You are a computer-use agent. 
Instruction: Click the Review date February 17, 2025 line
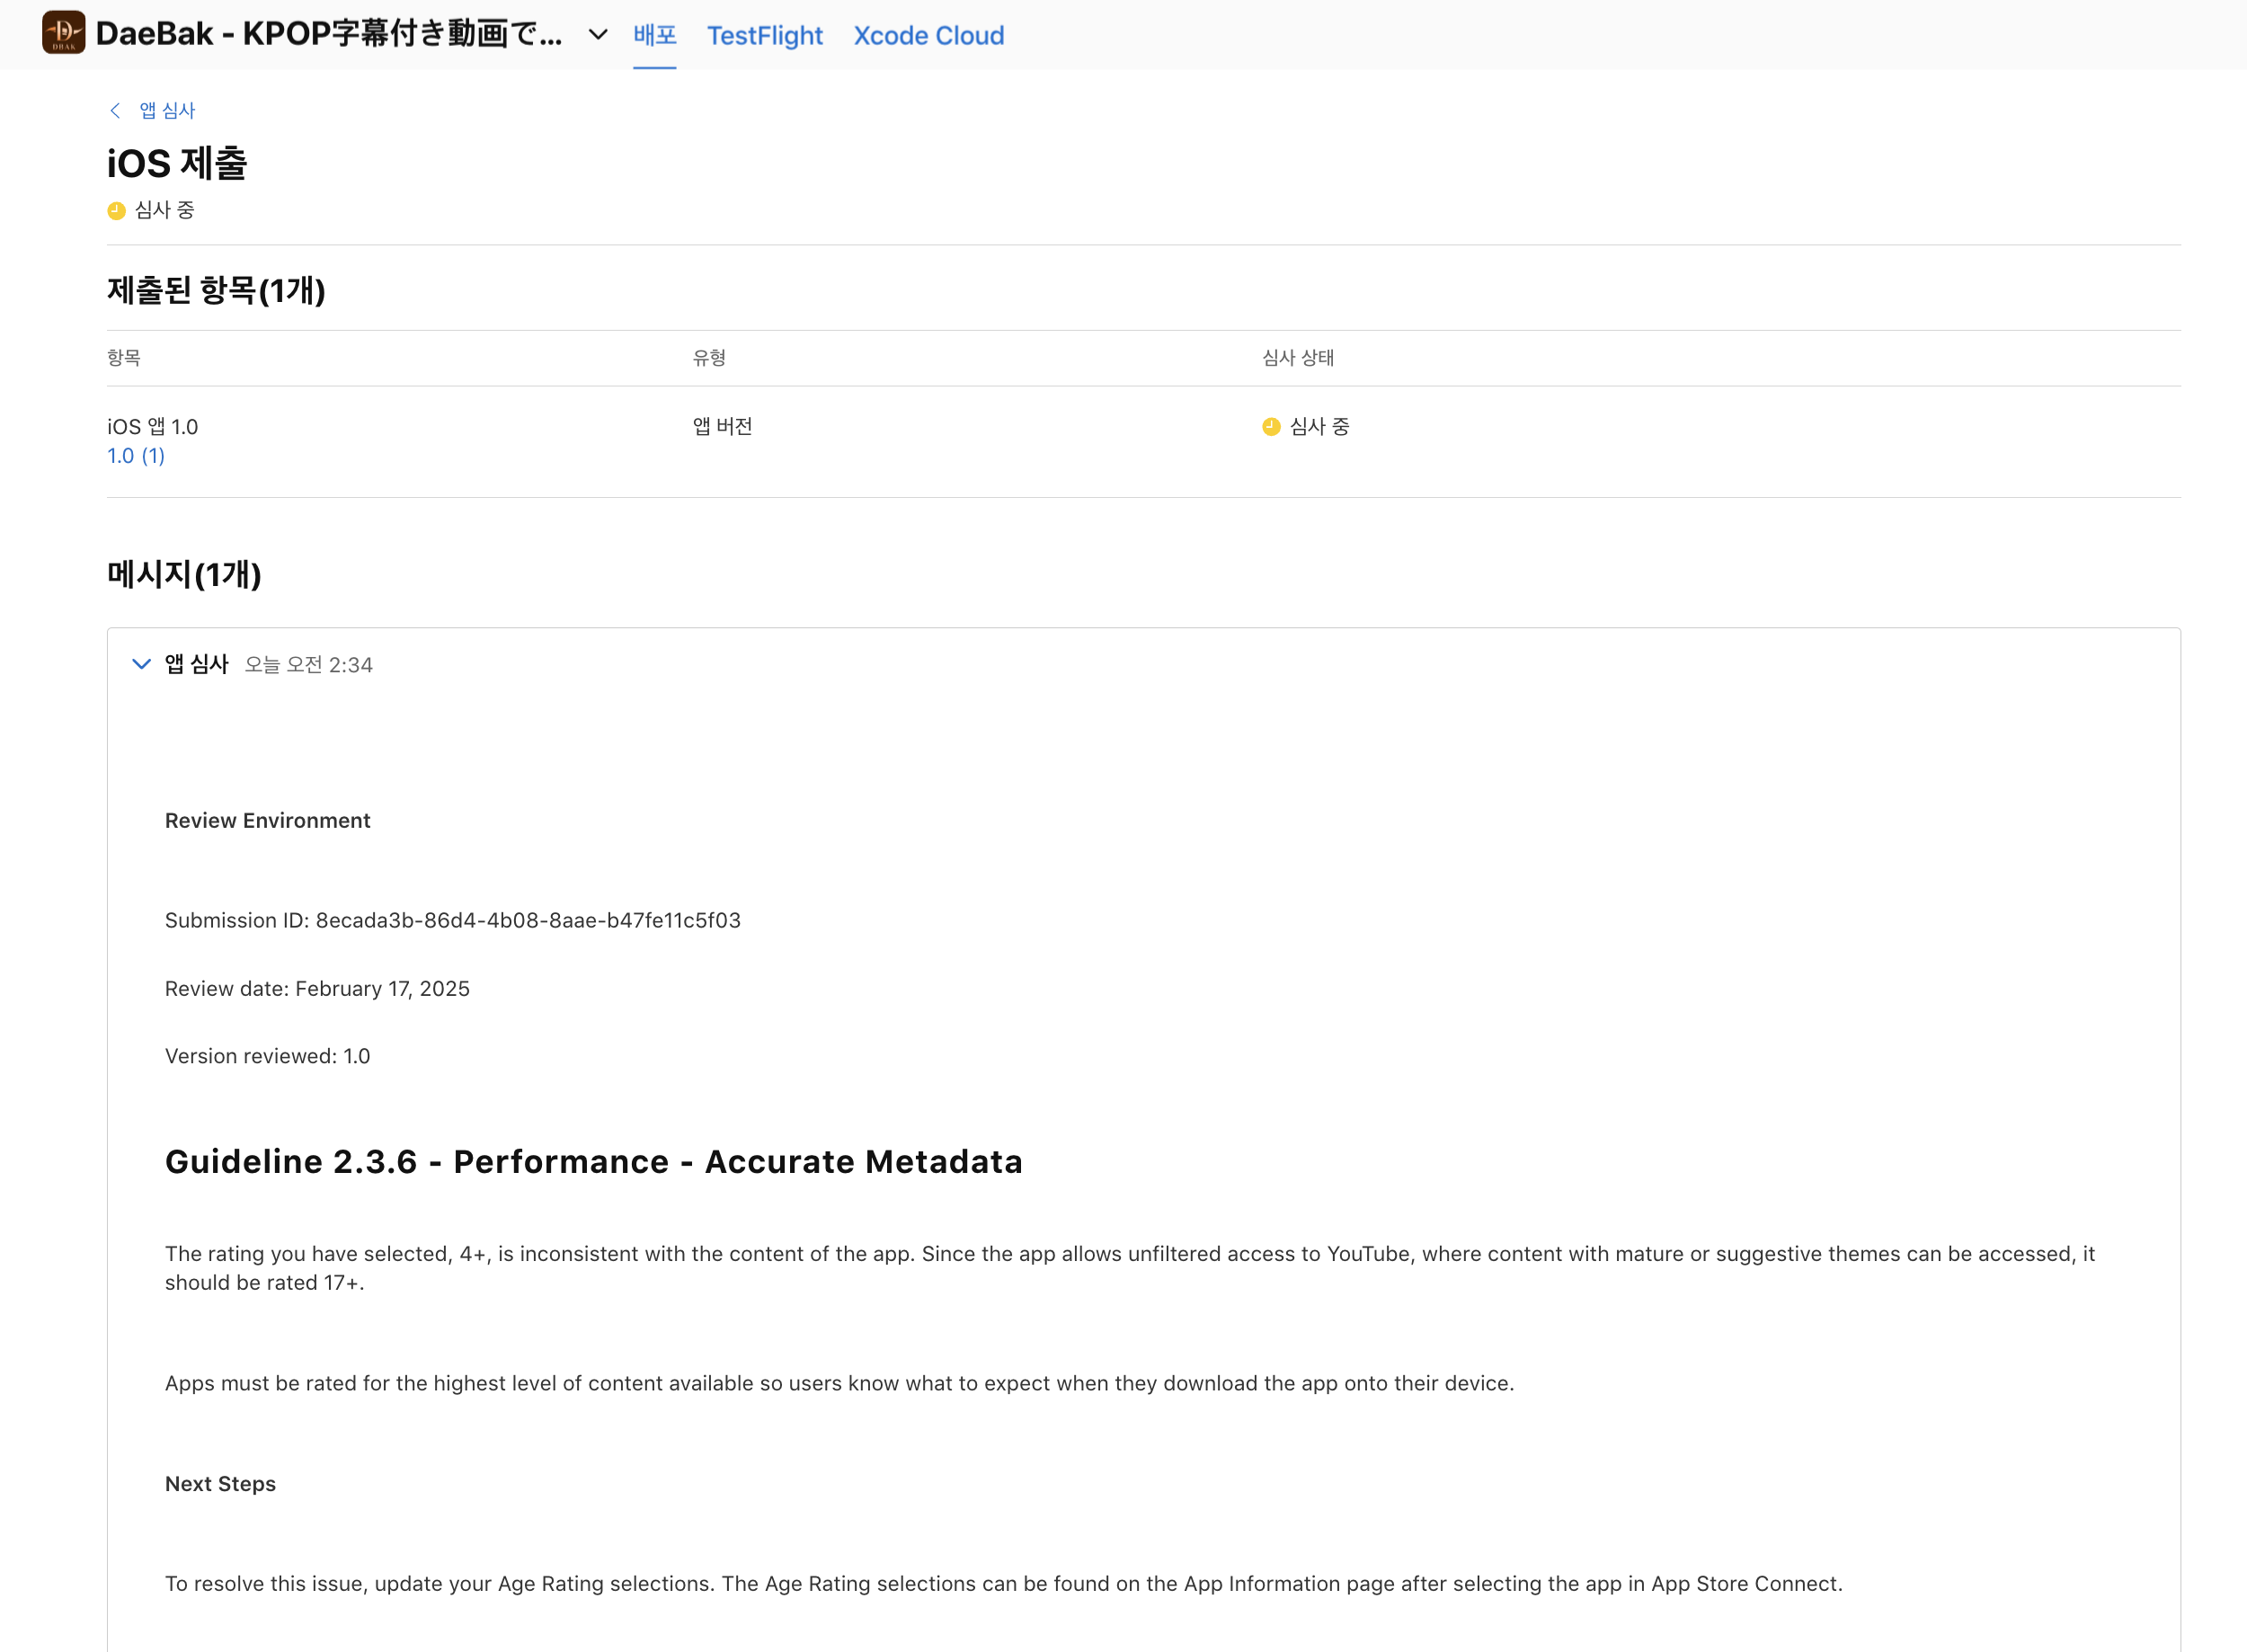pos(317,988)
